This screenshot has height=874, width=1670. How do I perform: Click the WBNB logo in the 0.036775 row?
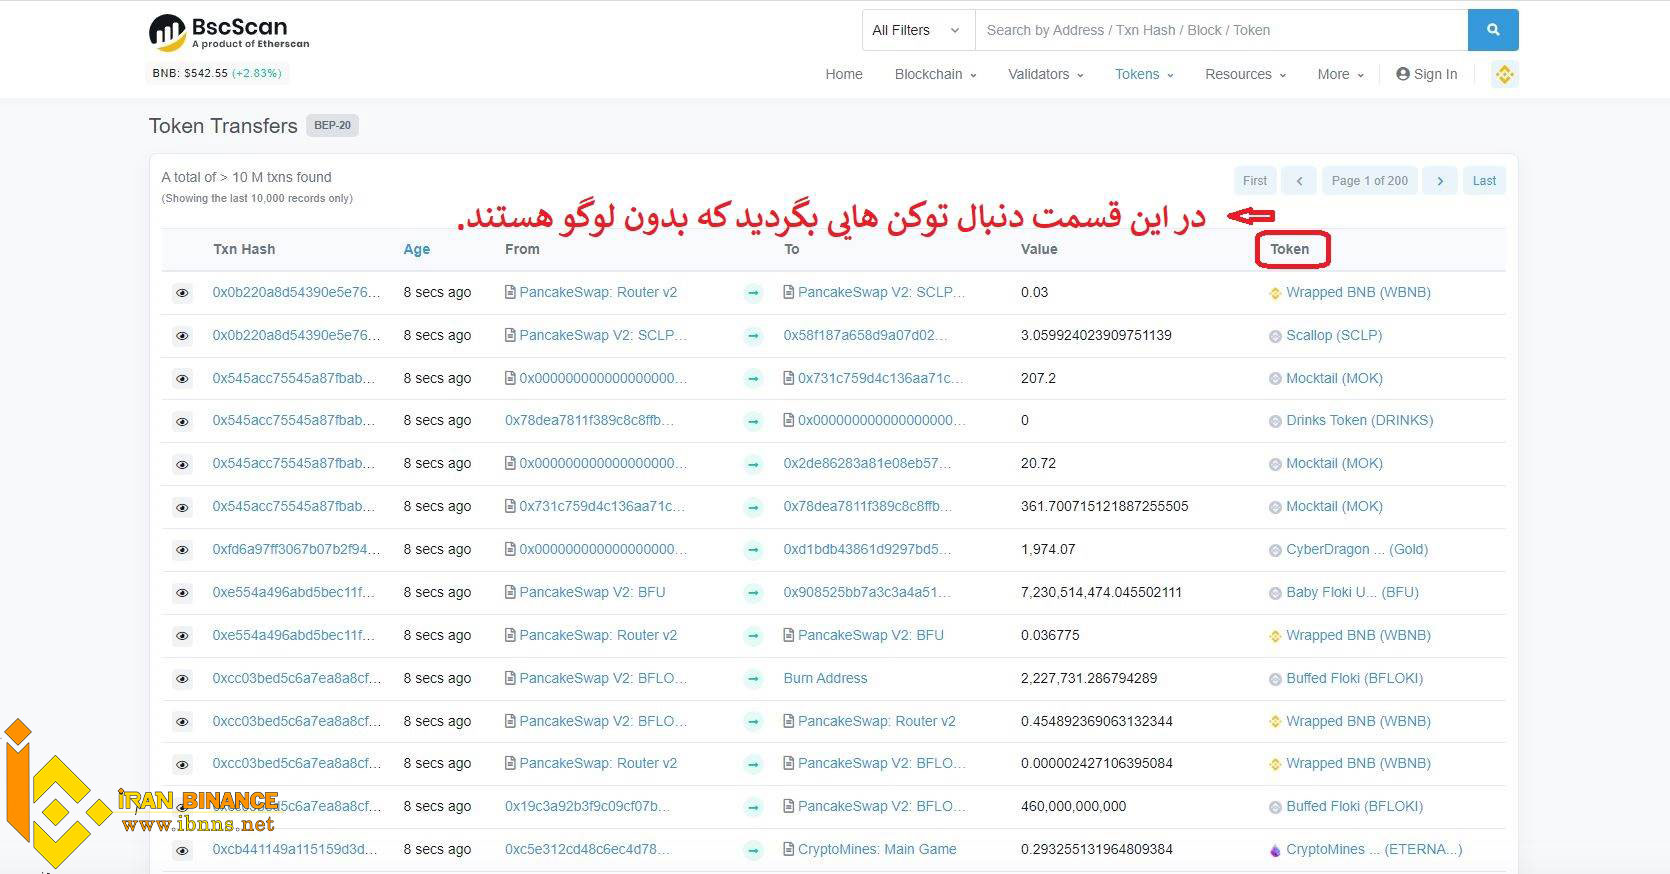pyautogui.click(x=1275, y=636)
